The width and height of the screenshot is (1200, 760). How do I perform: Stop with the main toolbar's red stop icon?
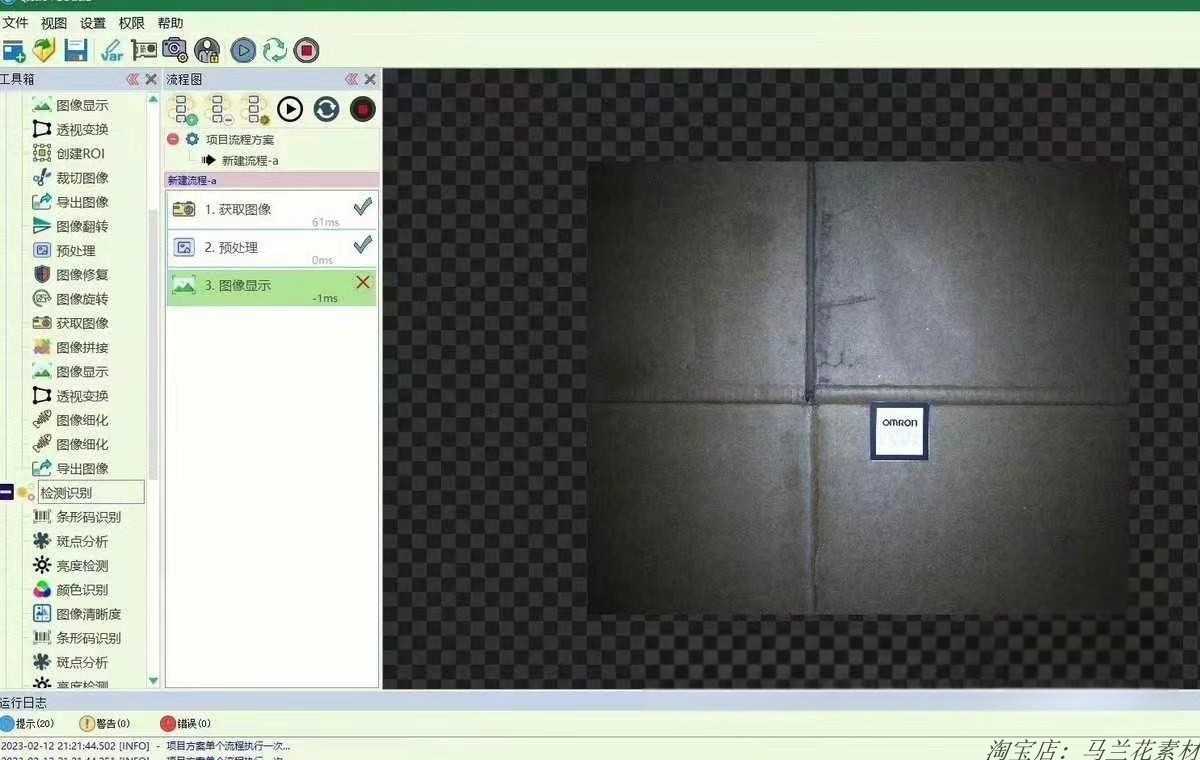(307, 50)
